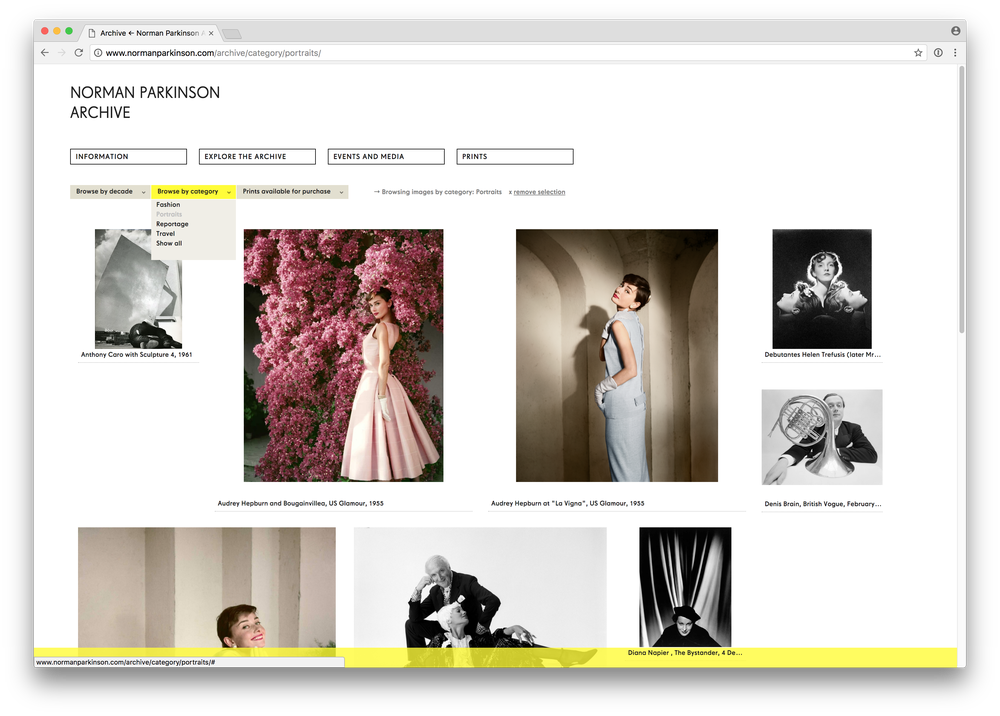Open the Audrey Hepburn at La Vigna photo

pos(617,355)
